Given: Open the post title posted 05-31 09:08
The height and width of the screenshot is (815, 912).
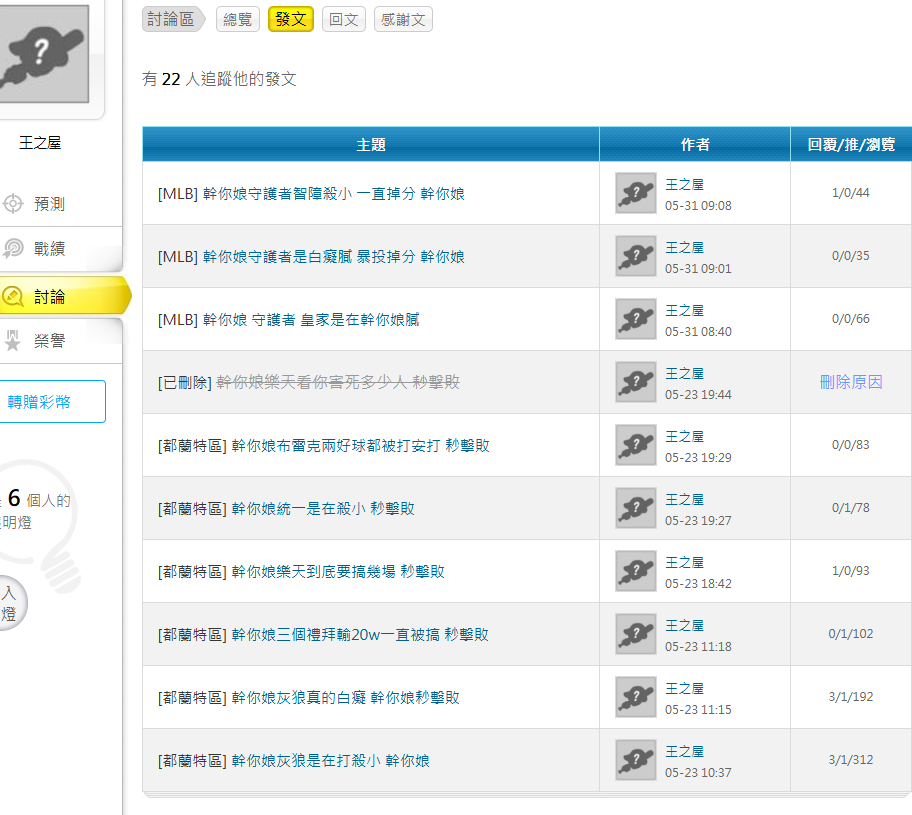Looking at the screenshot, I should (x=333, y=193).
